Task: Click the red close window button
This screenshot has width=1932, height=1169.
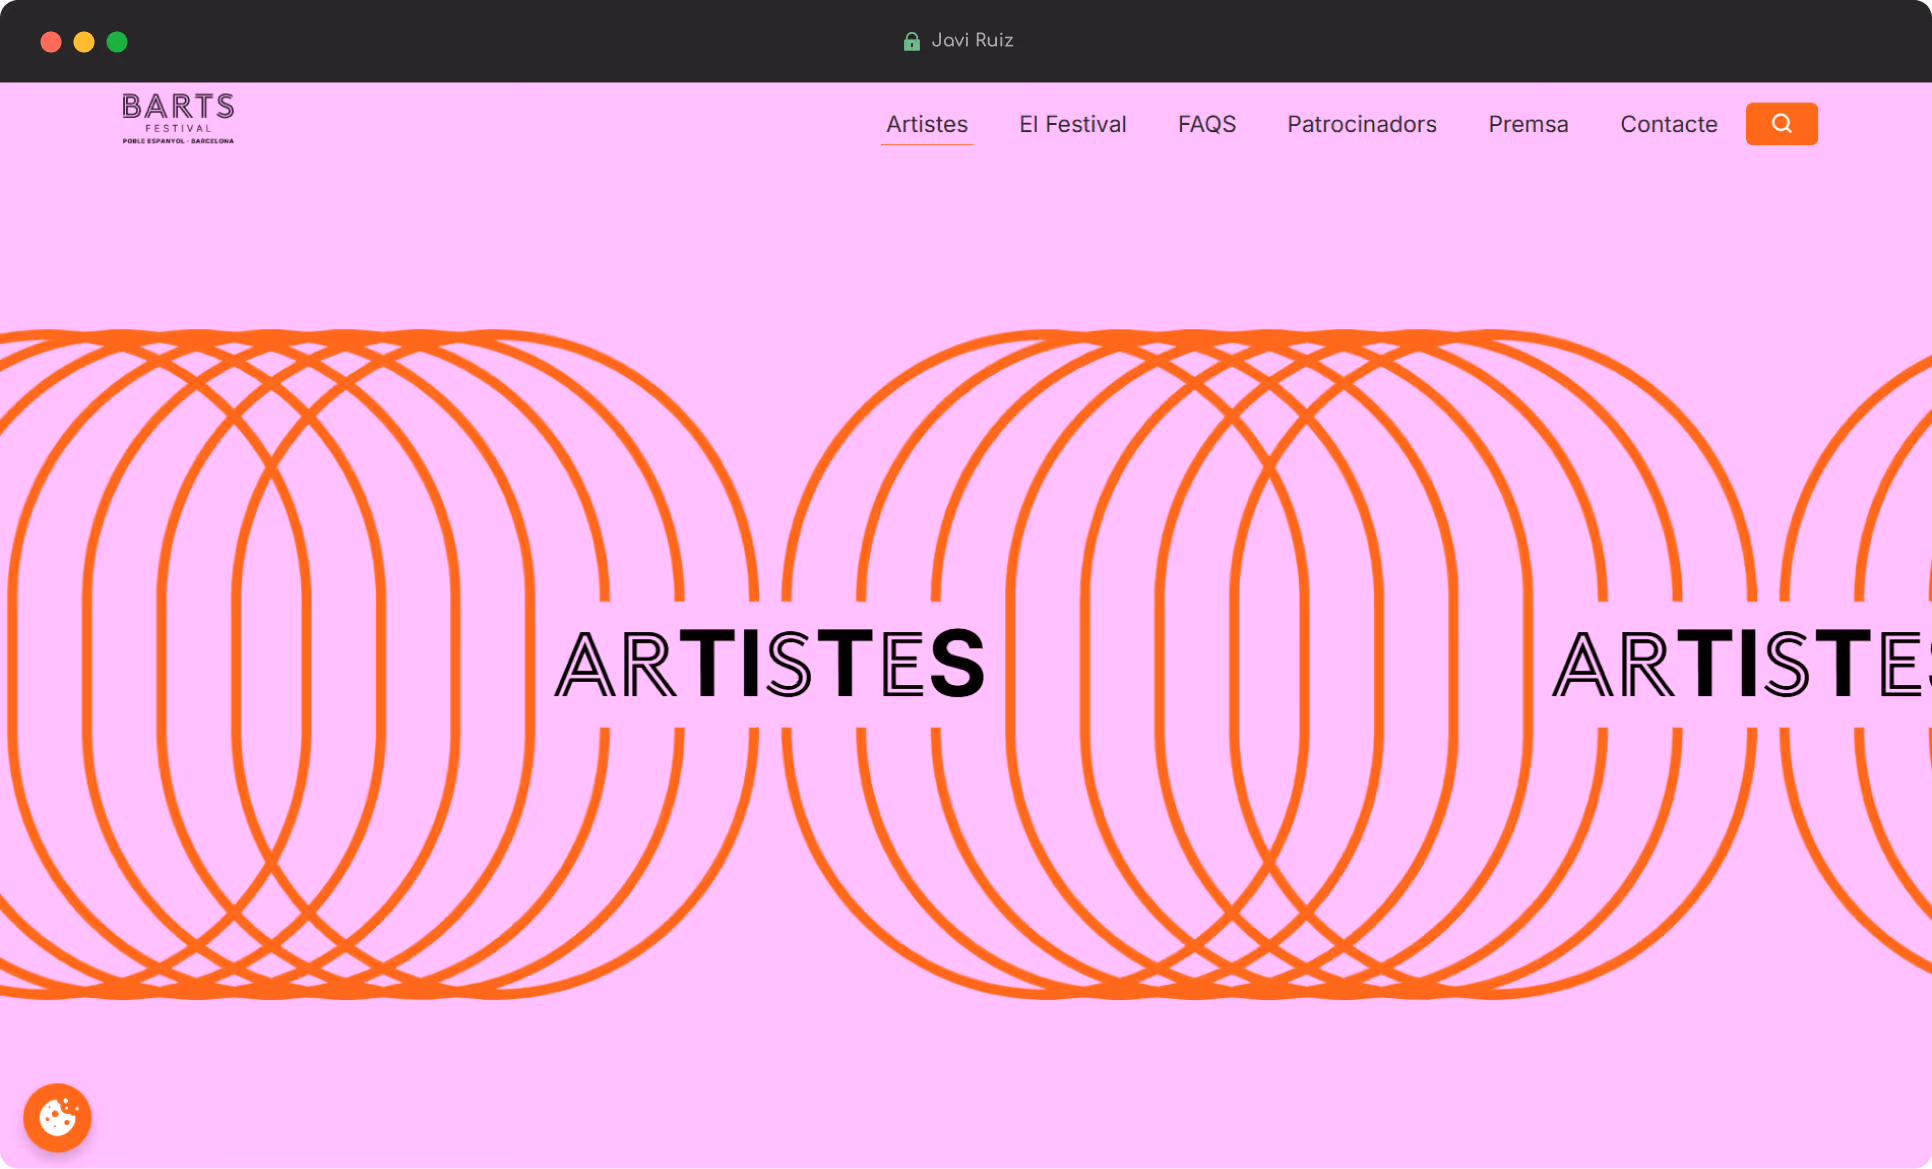Action: (x=51, y=42)
